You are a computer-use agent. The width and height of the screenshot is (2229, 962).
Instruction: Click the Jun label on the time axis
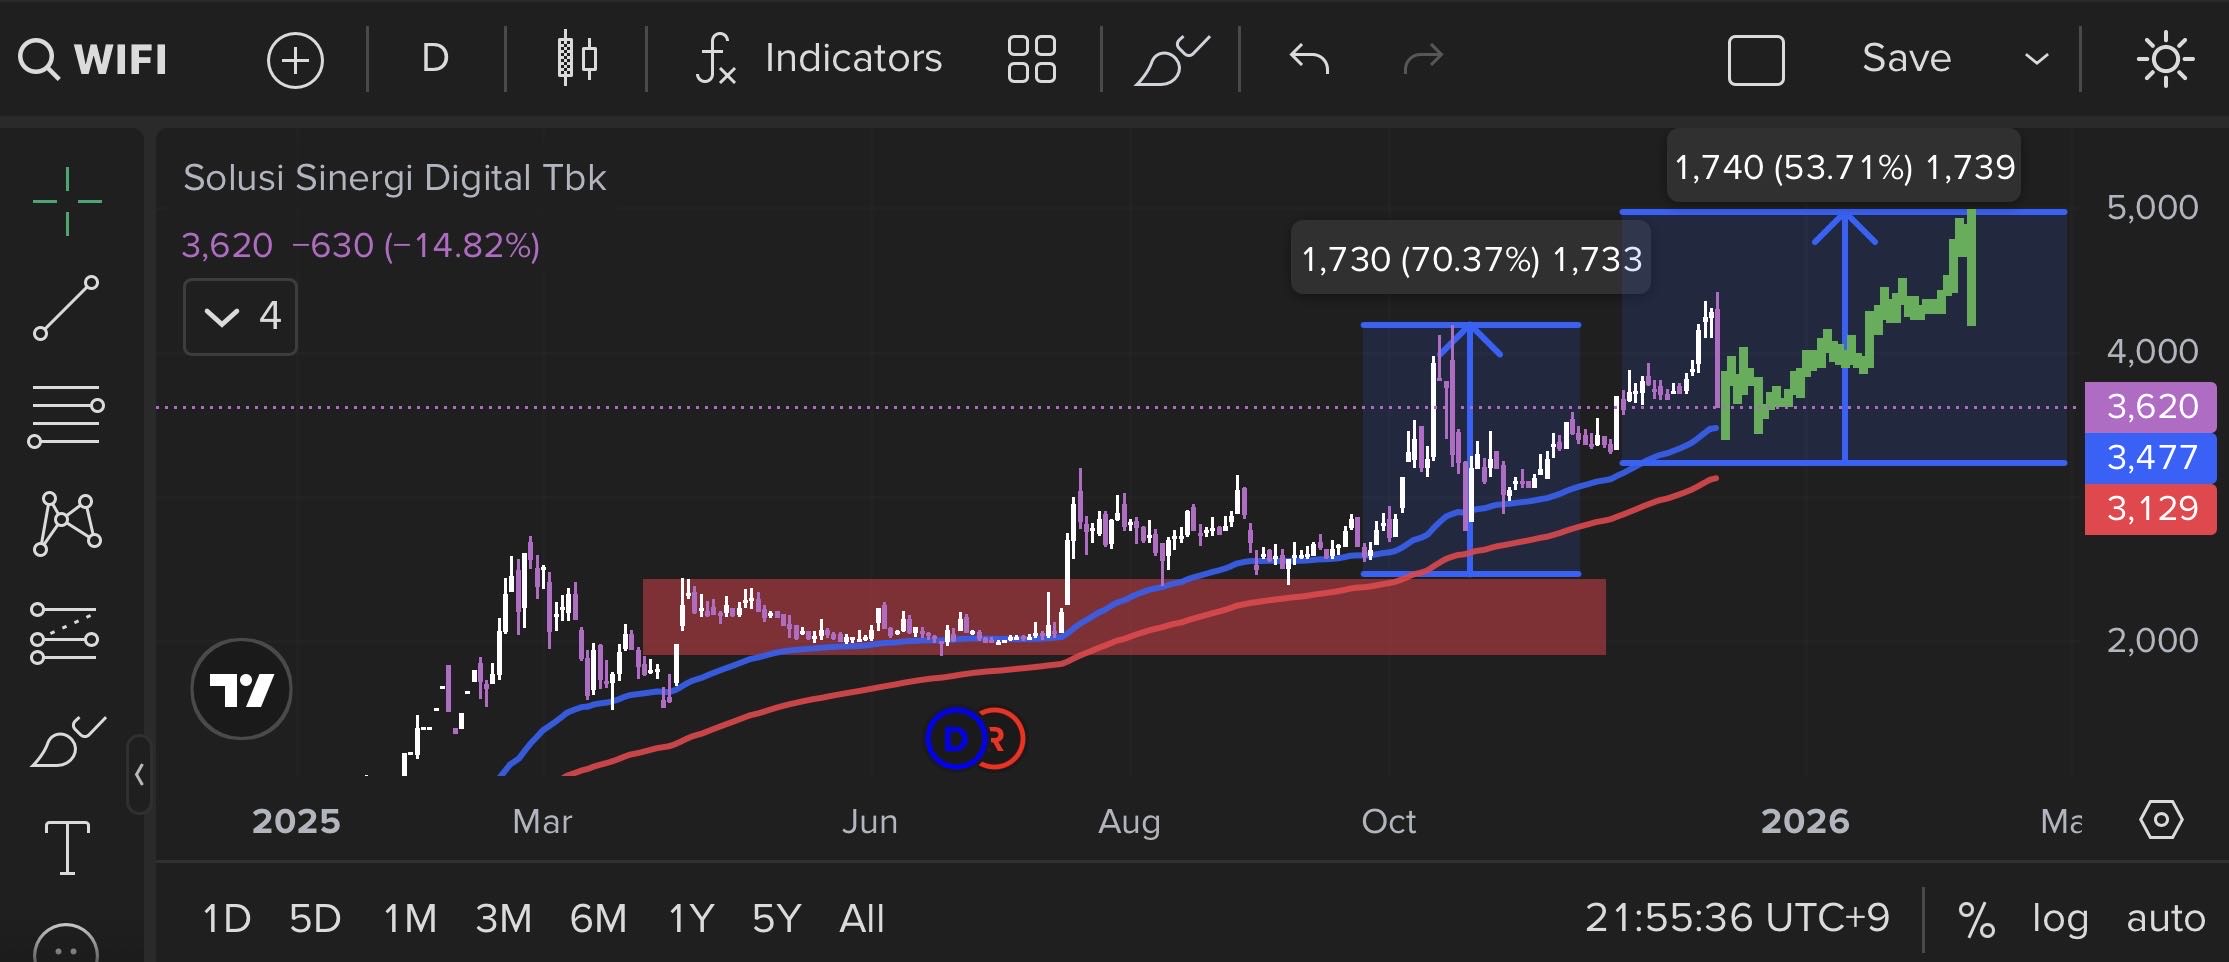pyautogui.click(x=870, y=822)
